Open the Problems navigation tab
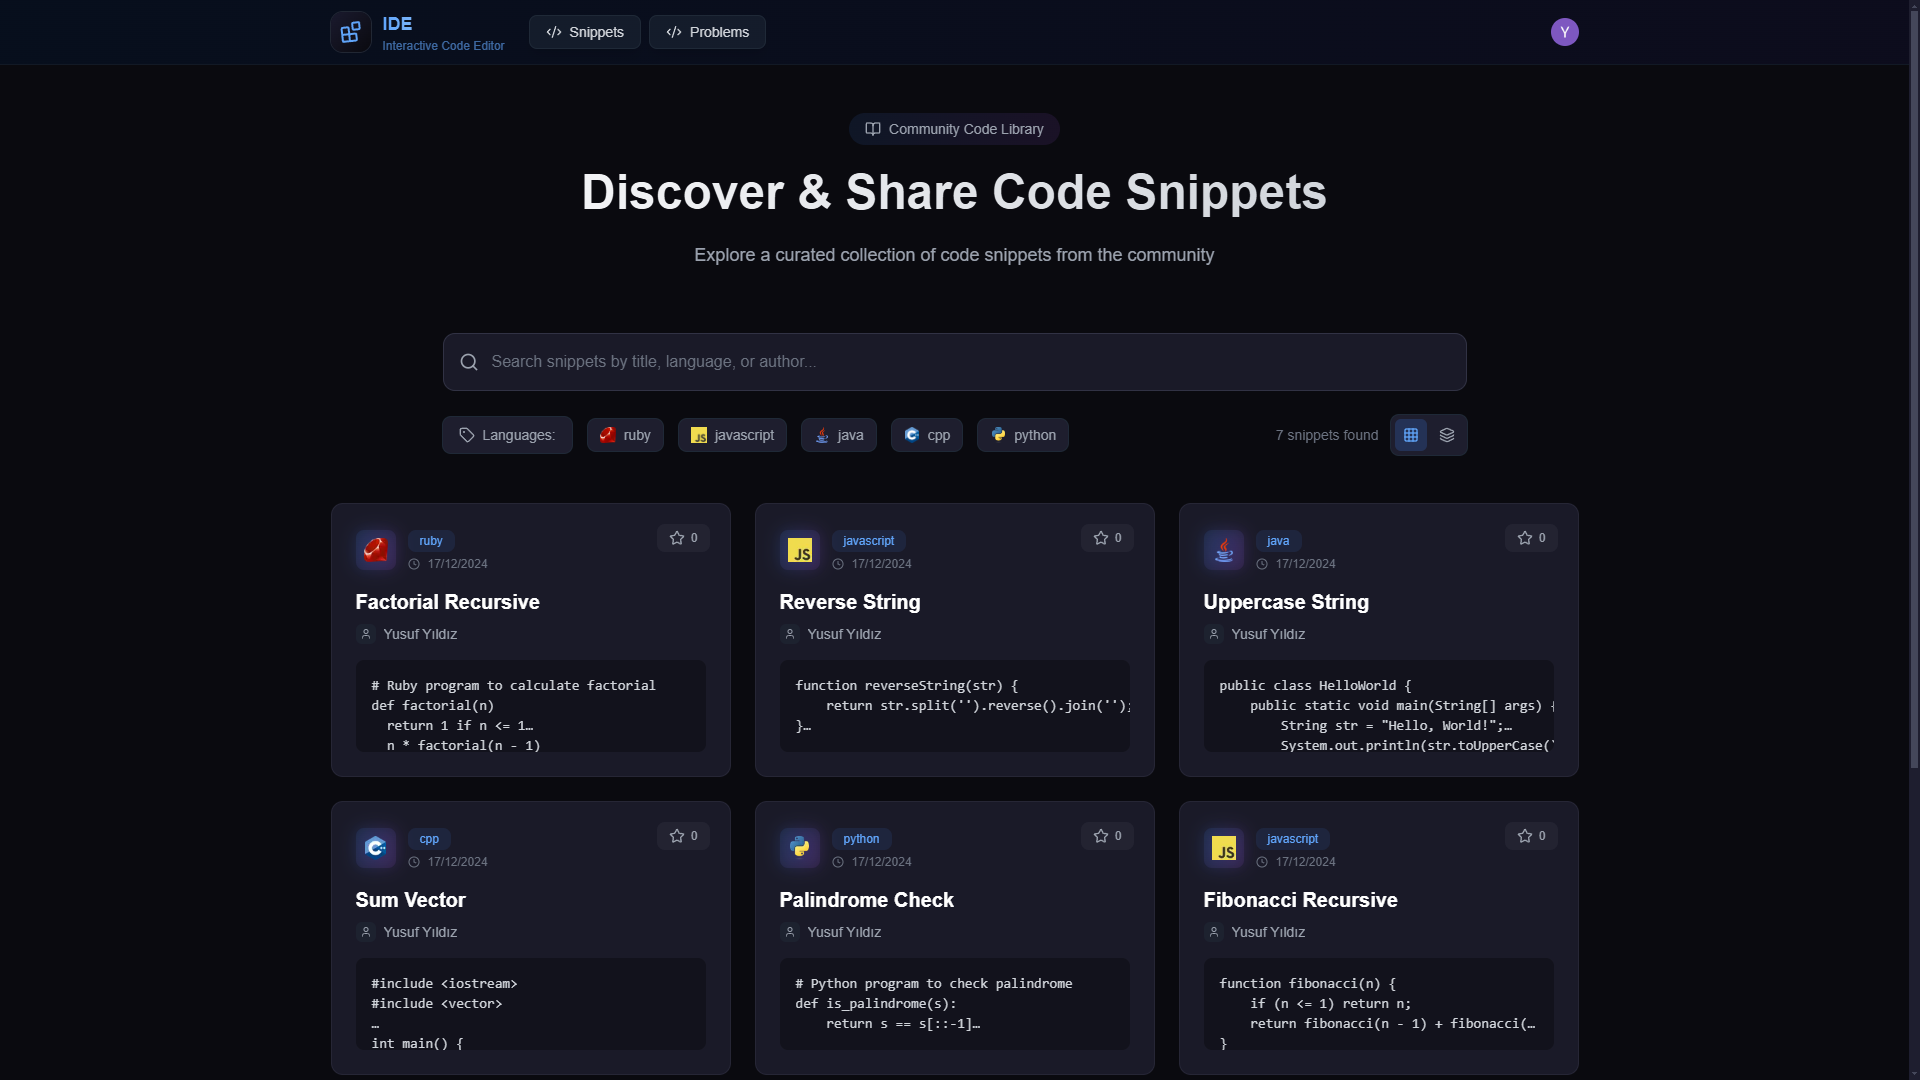Image resolution: width=1920 pixels, height=1080 pixels. 707,32
